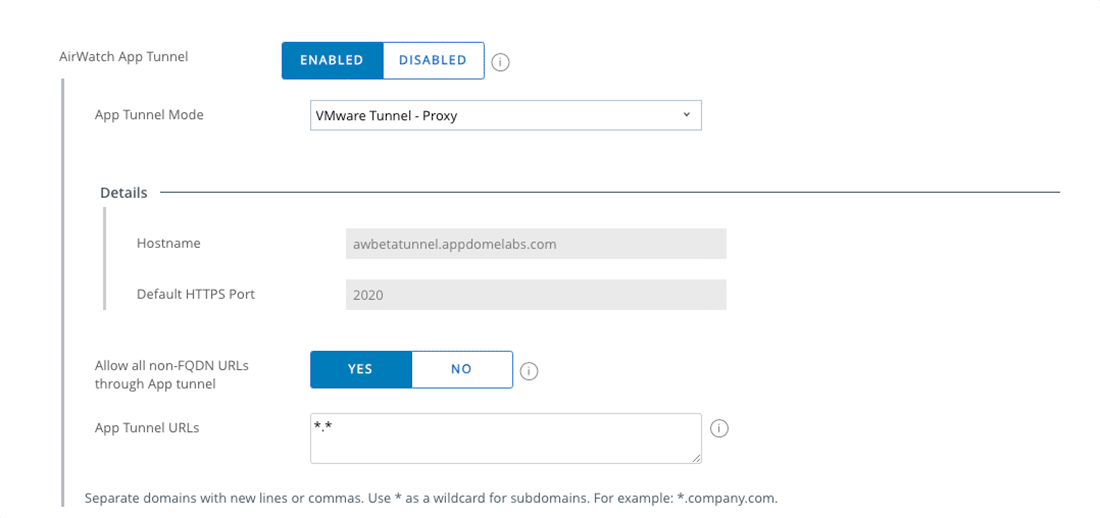Click the App Tunnel Mode label

(x=149, y=115)
